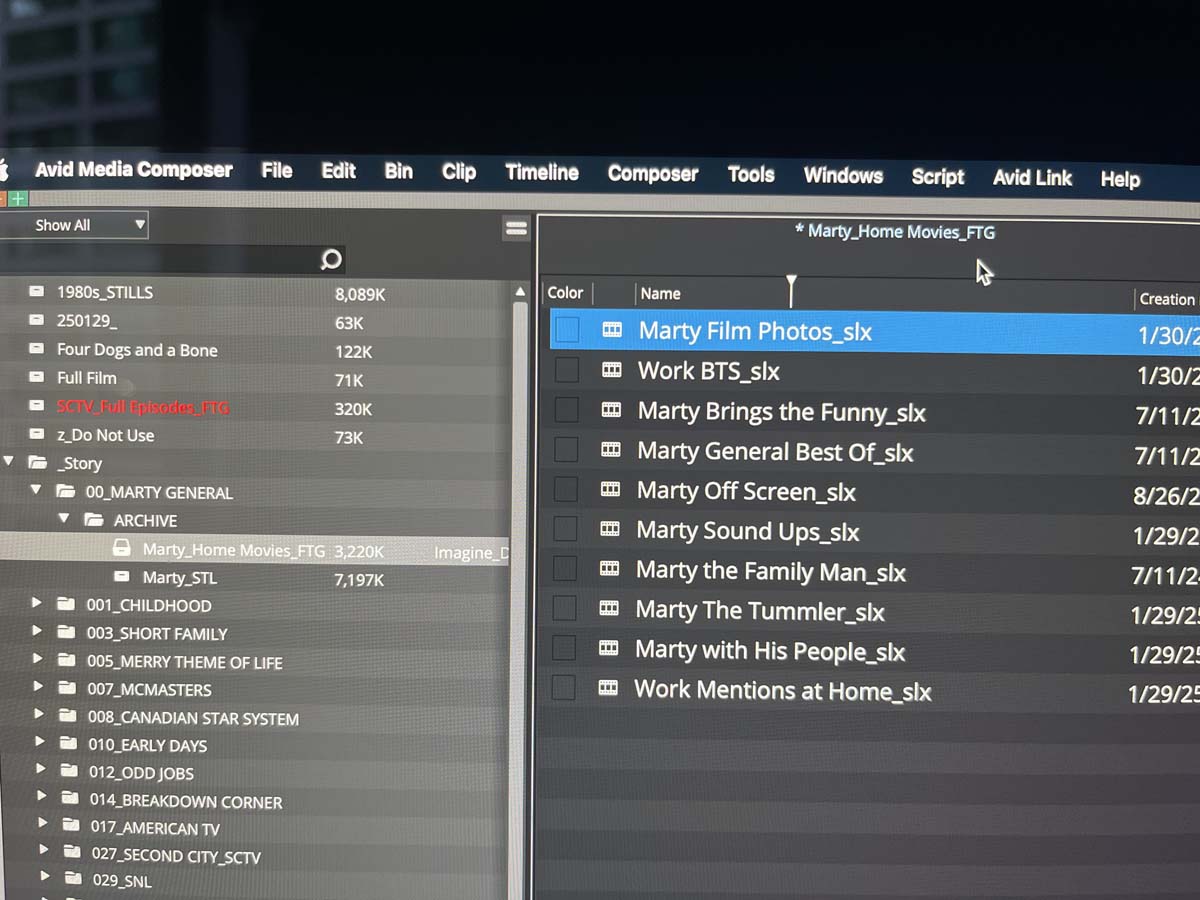
Task: Expand the 001_CHILDHOOD folder
Action: point(37,603)
